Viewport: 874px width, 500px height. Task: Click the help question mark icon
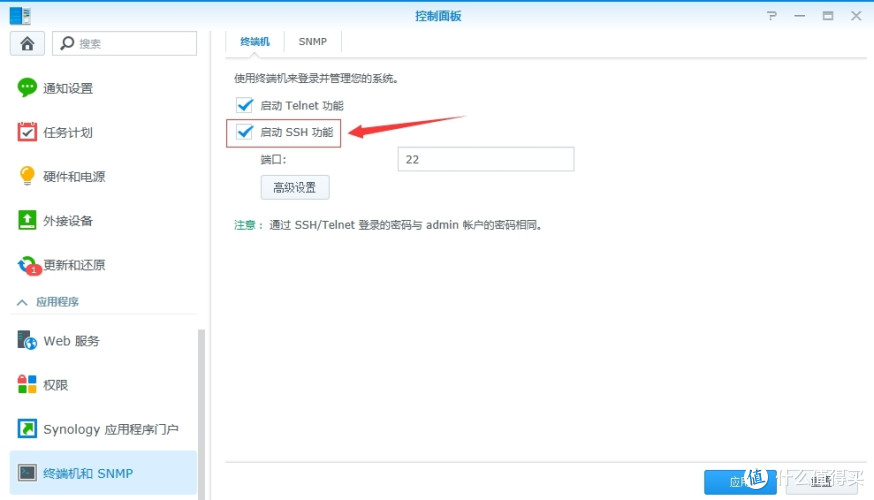[x=771, y=16]
